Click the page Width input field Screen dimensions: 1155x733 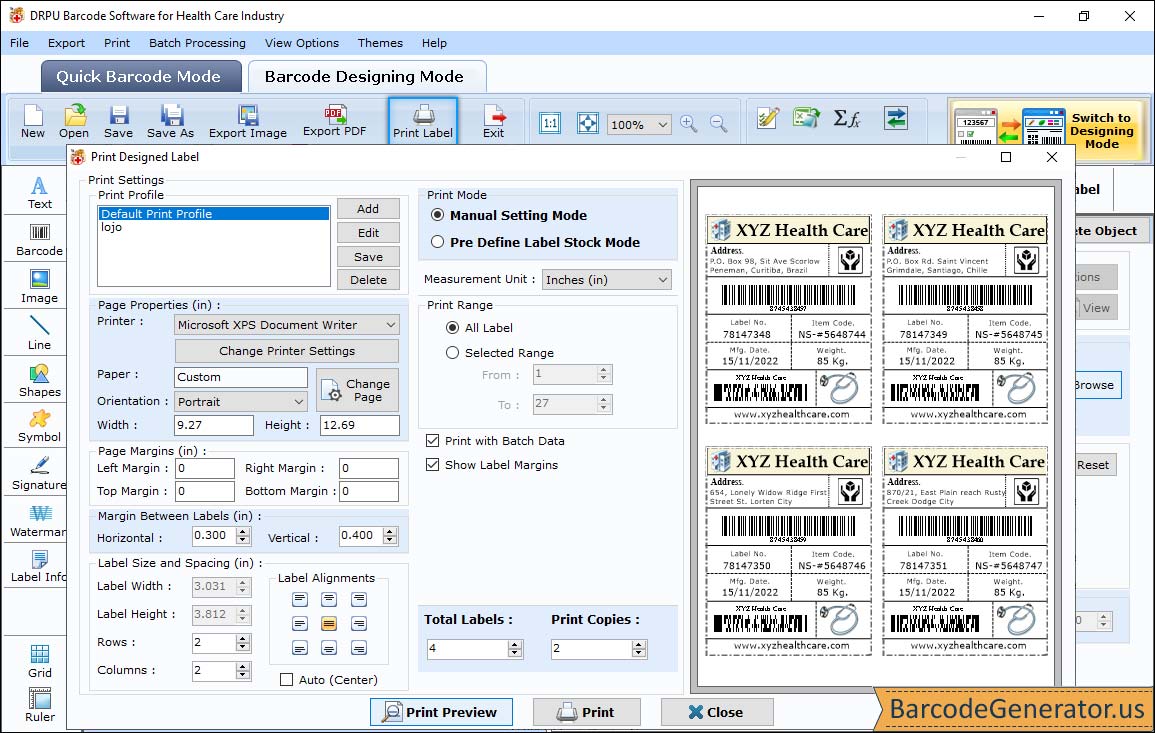214,425
